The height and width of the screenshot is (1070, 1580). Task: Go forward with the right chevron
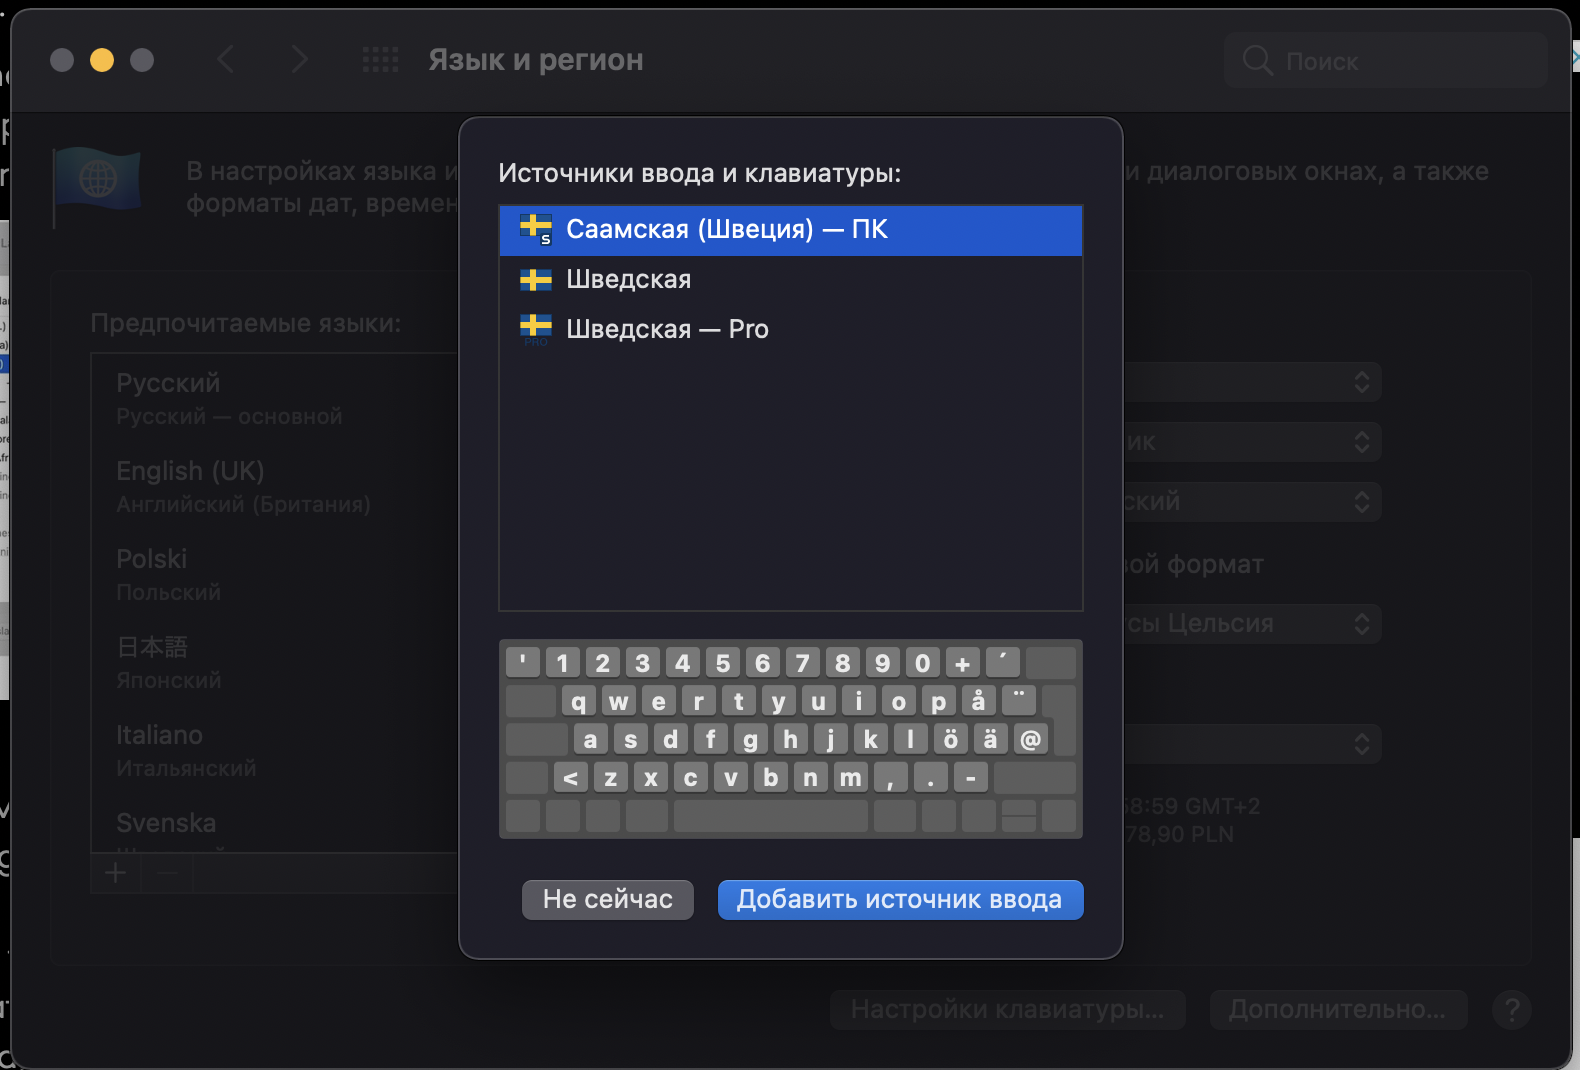pyautogui.click(x=299, y=60)
